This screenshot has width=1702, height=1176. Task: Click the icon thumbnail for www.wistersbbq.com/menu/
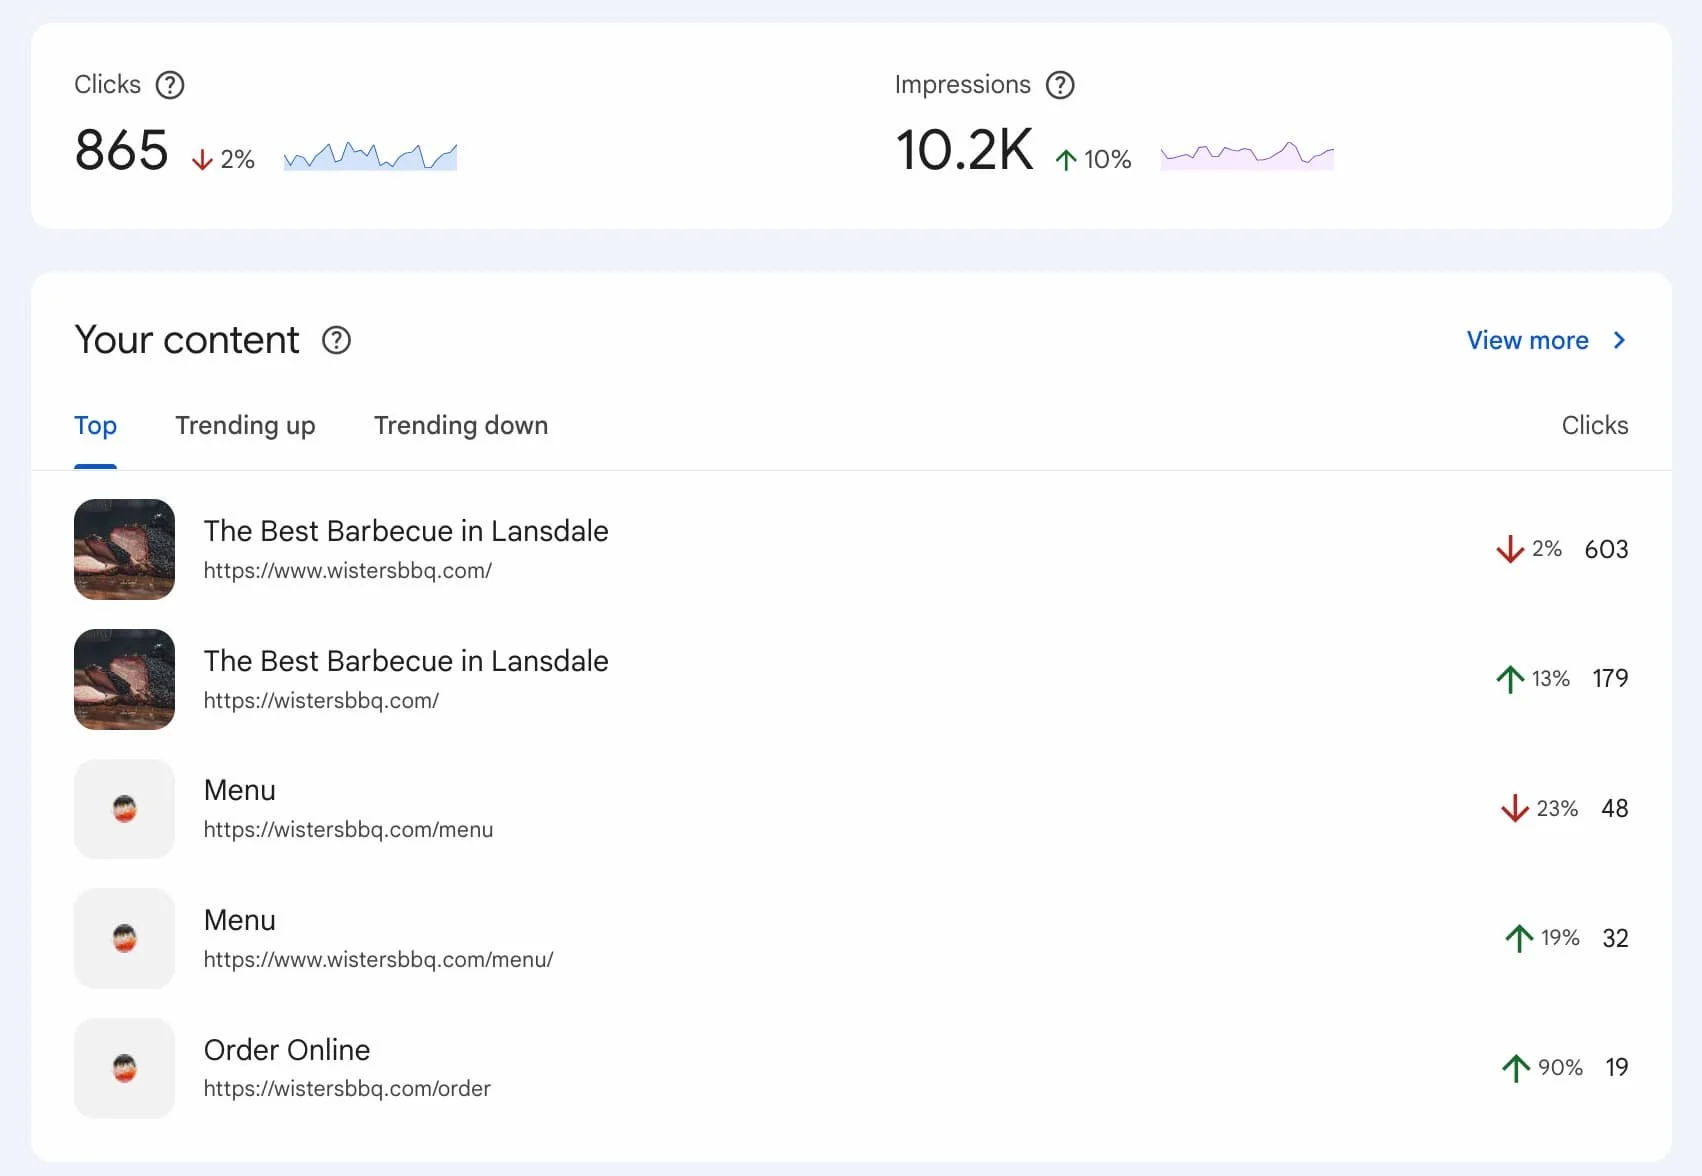(x=124, y=938)
